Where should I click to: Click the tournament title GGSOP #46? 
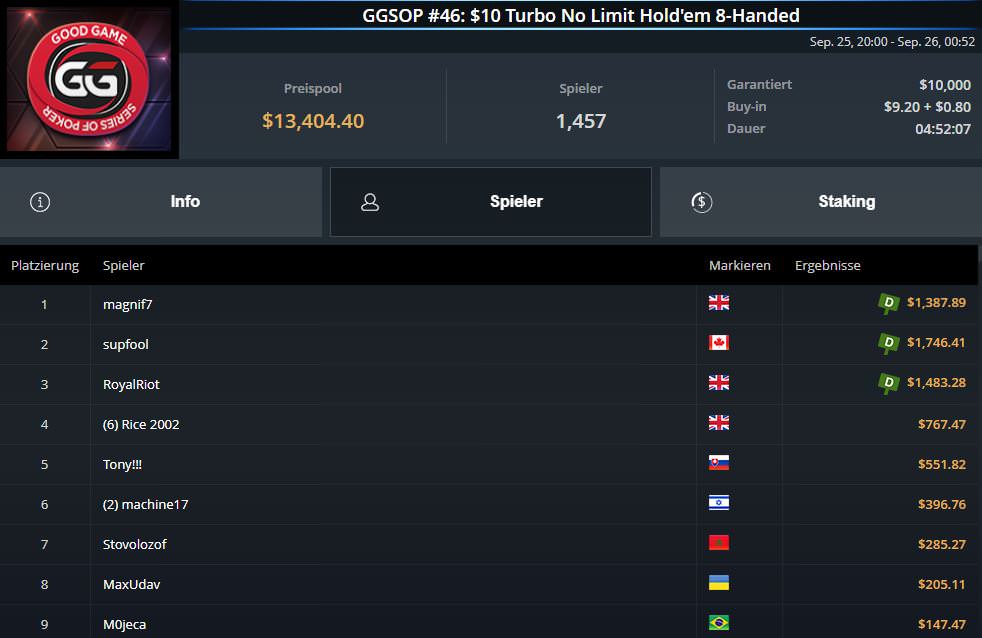tap(581, 16)
